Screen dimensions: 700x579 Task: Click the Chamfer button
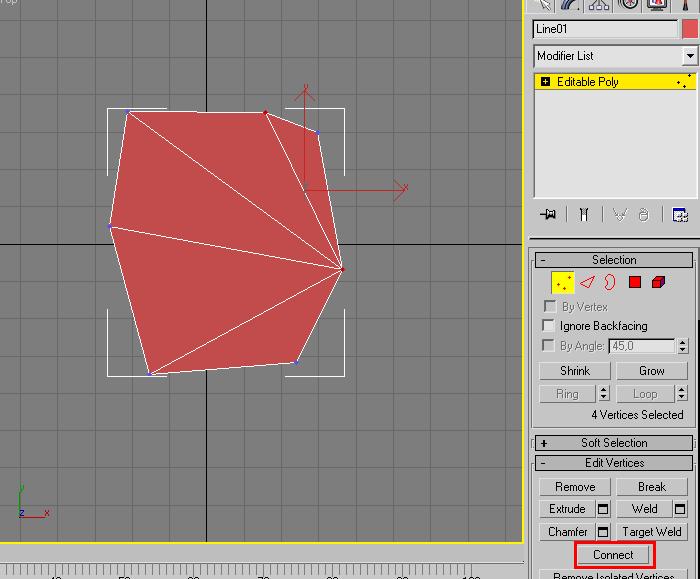tap(567, 532)
